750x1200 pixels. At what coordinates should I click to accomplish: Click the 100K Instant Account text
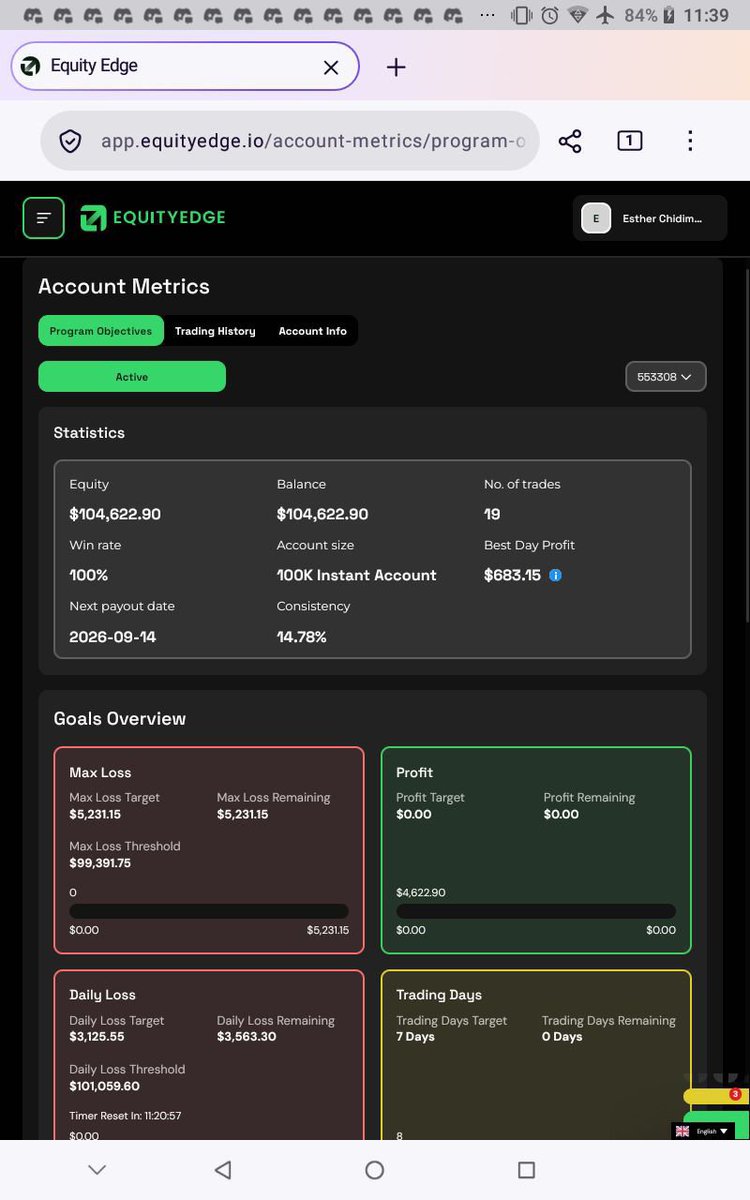click(357, 575)
